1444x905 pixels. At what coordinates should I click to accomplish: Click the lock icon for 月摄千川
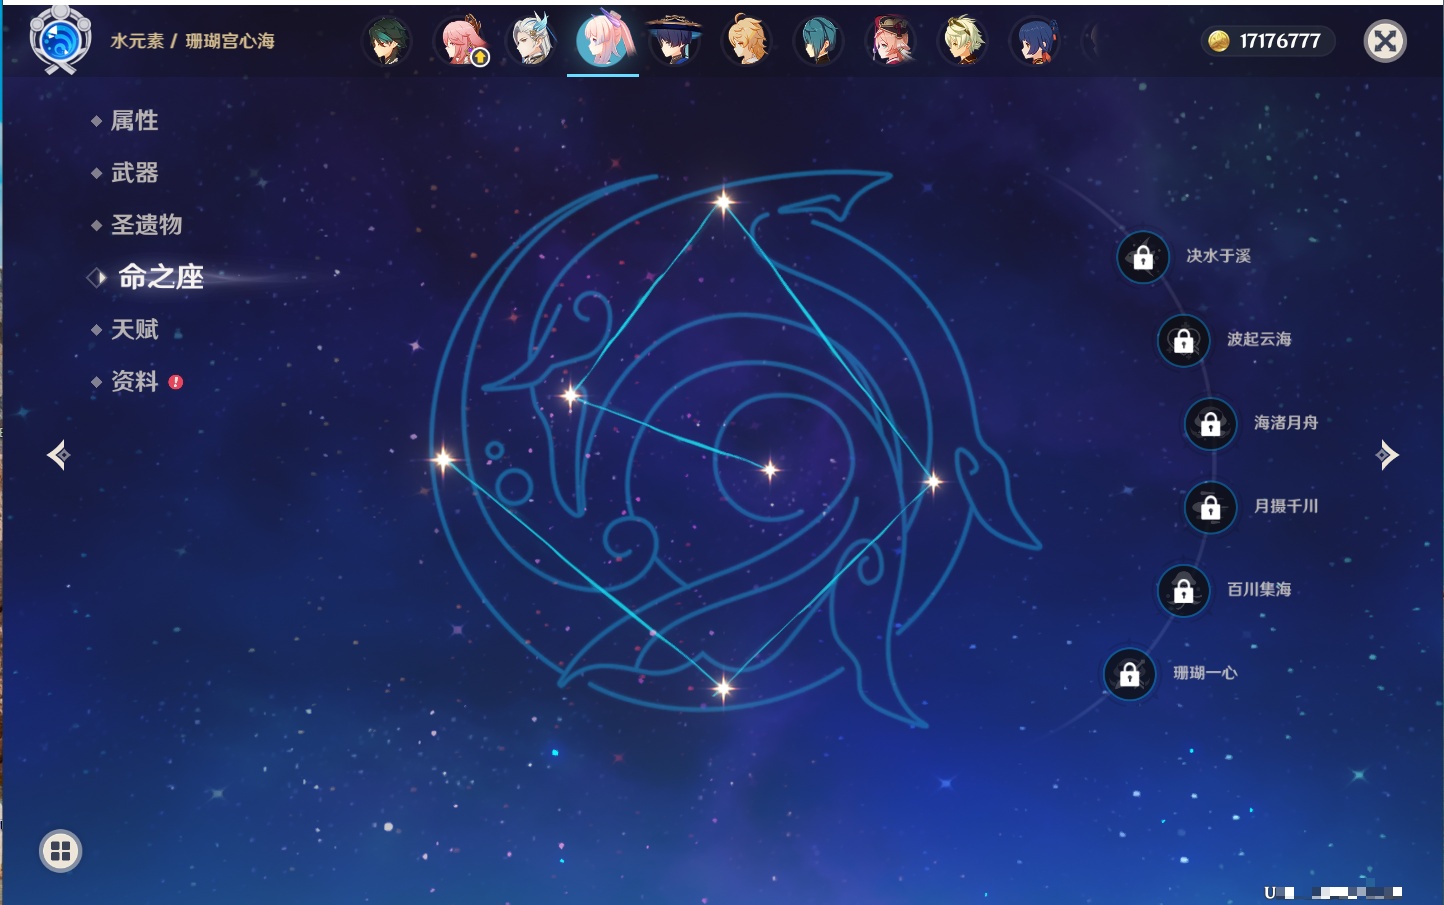coord(1210,508)
